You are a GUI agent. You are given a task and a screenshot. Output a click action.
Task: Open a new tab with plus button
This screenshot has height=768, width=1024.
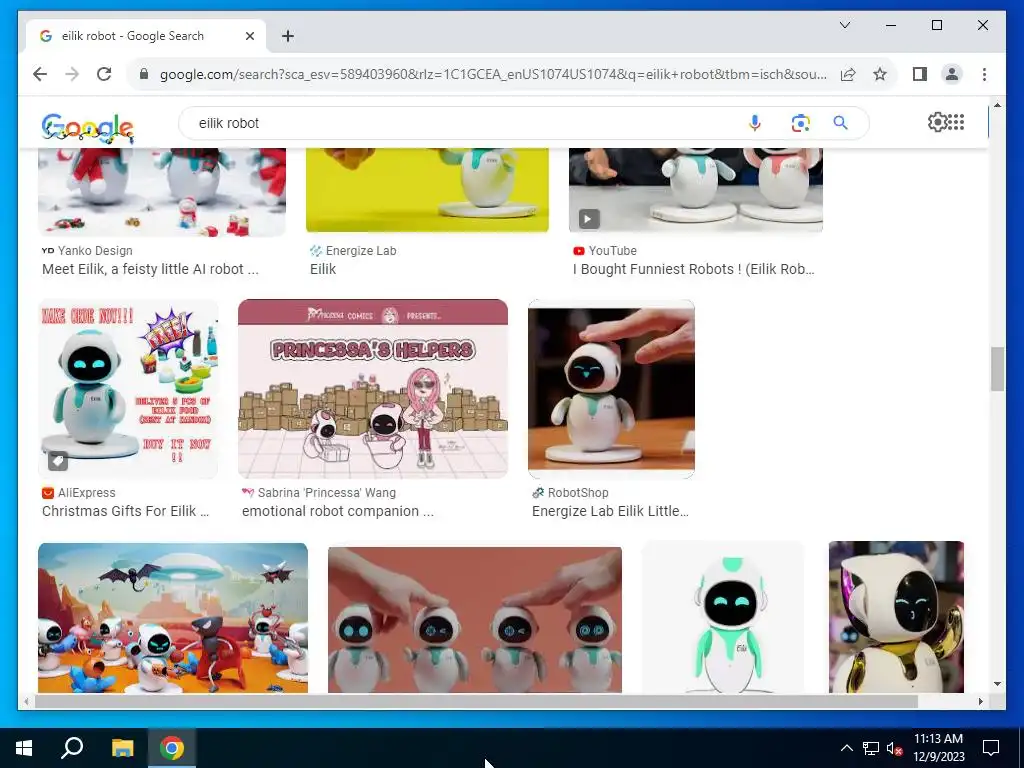(288, 36)
